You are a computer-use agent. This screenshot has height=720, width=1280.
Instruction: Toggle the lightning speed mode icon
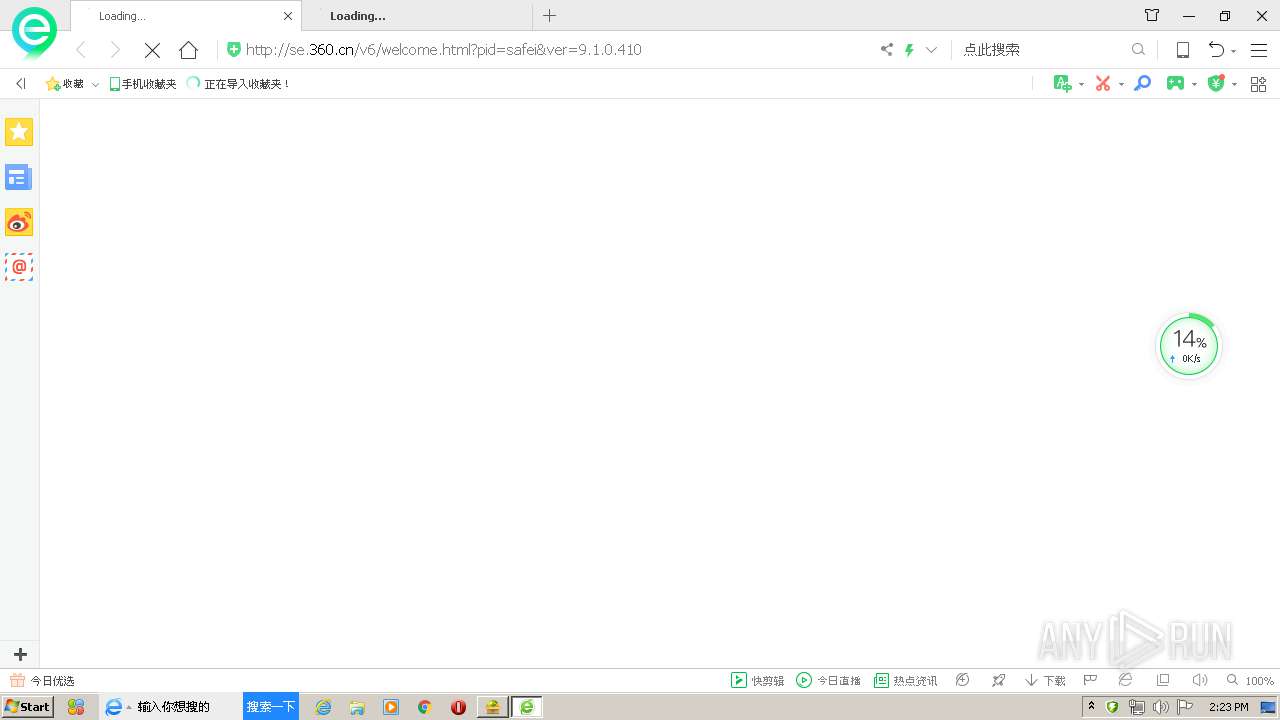click(x=909, y=49)
